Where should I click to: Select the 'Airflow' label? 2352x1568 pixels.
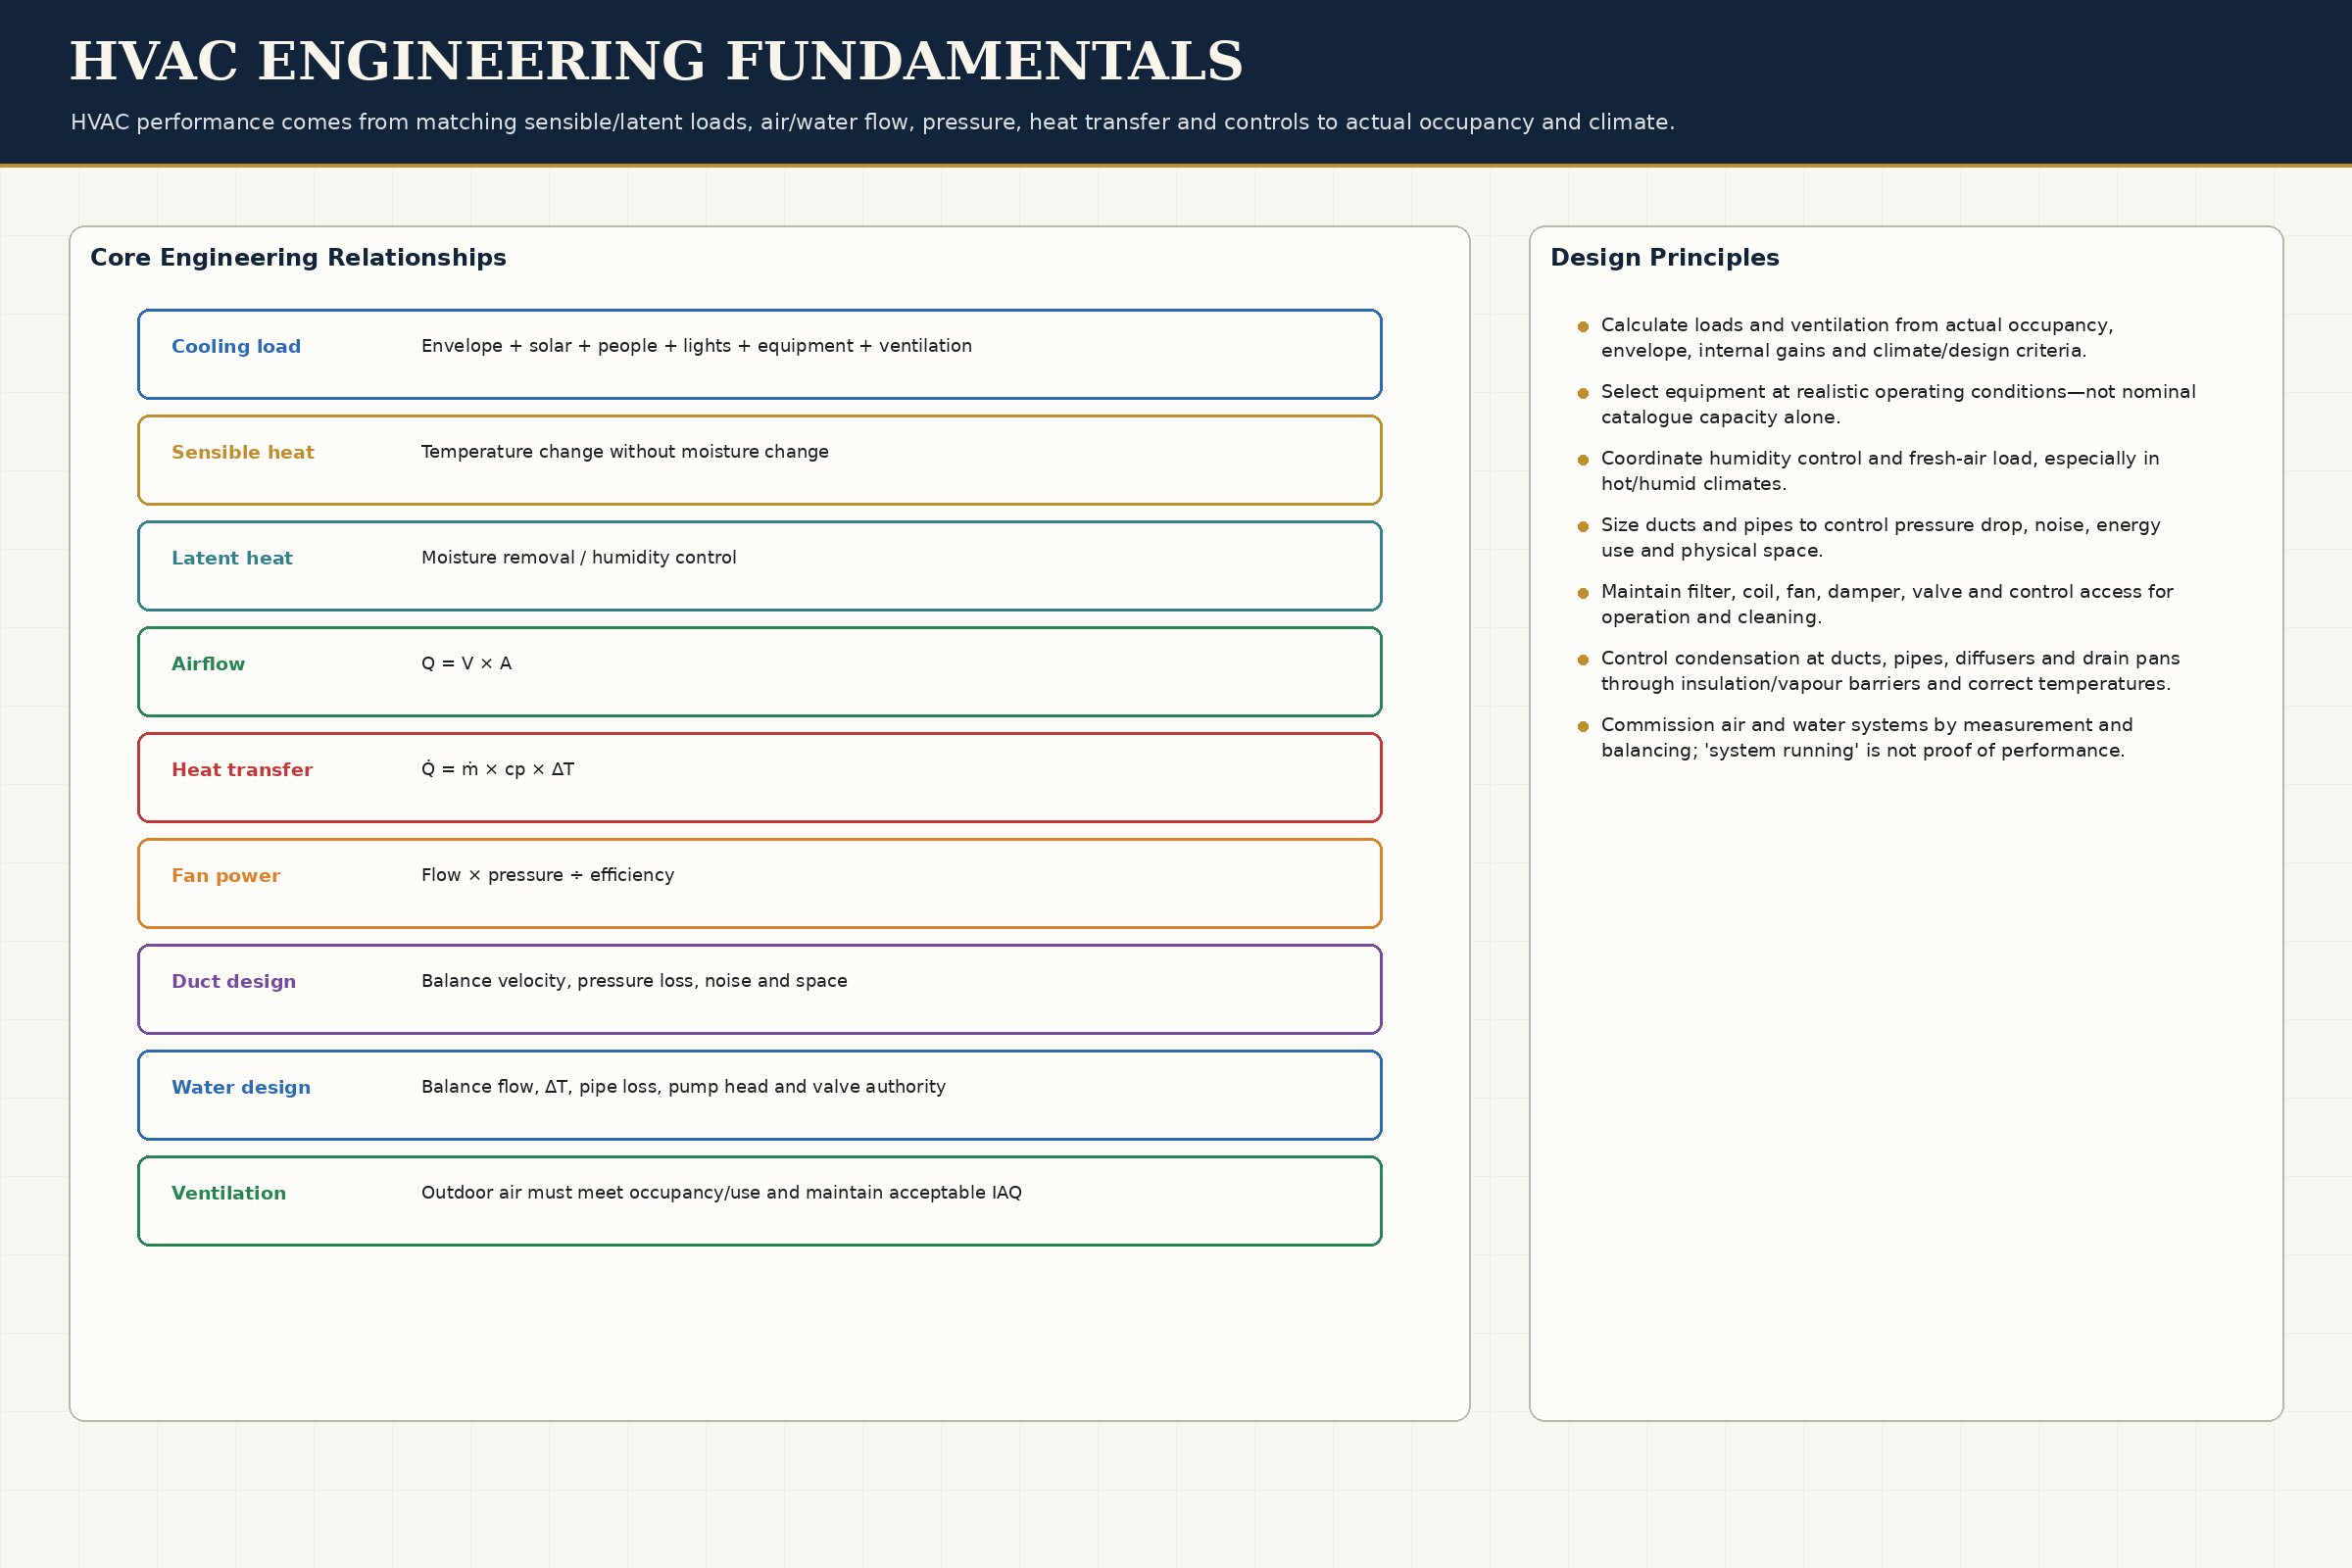[x=208, y=665]
